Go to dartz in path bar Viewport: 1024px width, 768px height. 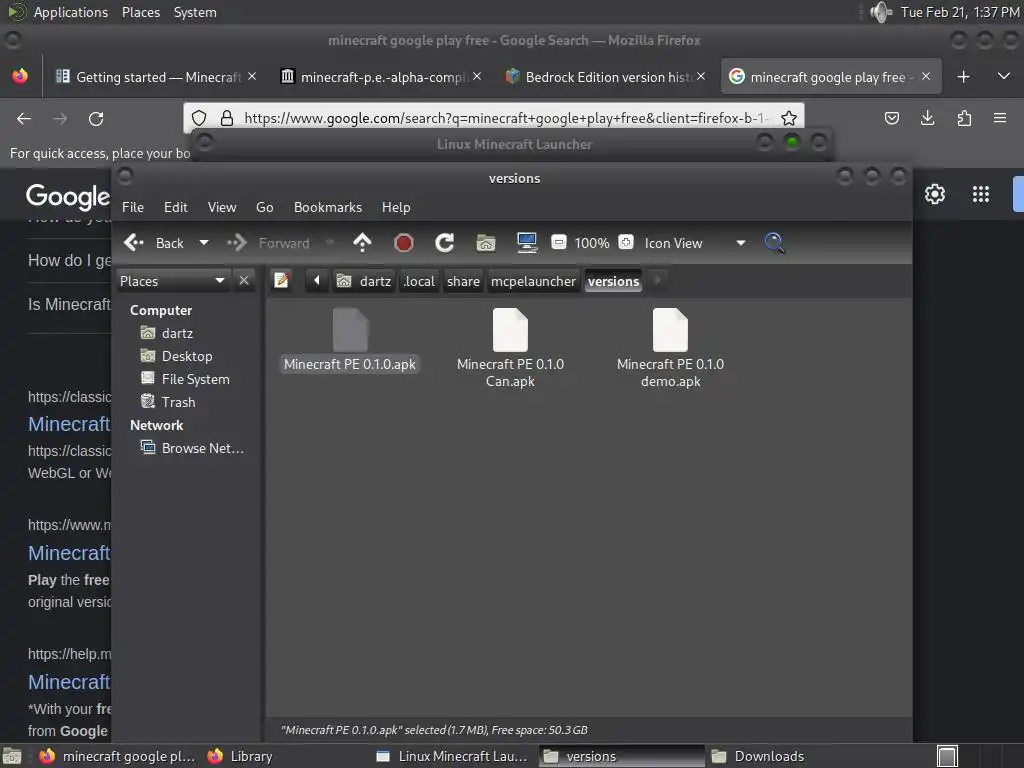(x=364, y=281)
